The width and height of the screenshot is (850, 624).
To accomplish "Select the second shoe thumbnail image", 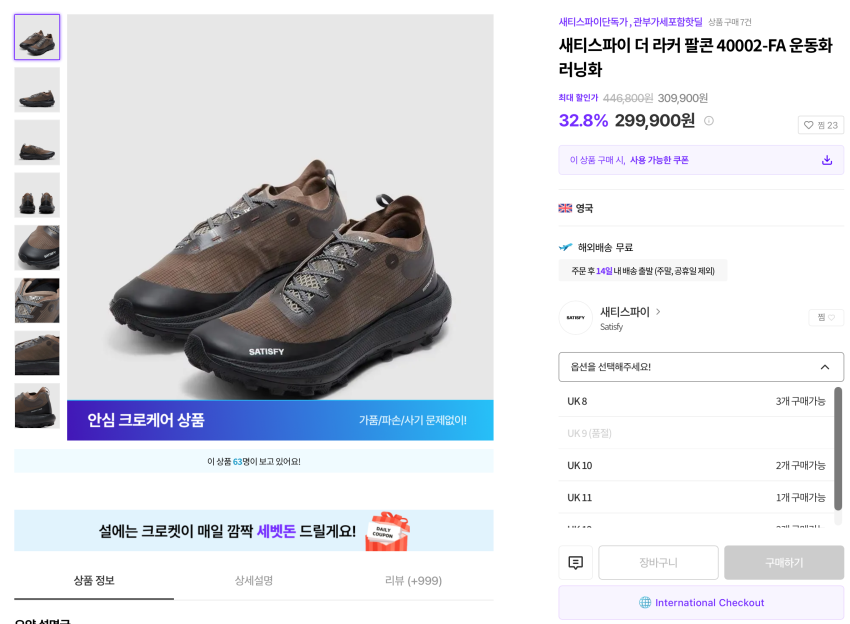I will pyautogui.click(x=37, y=90).
